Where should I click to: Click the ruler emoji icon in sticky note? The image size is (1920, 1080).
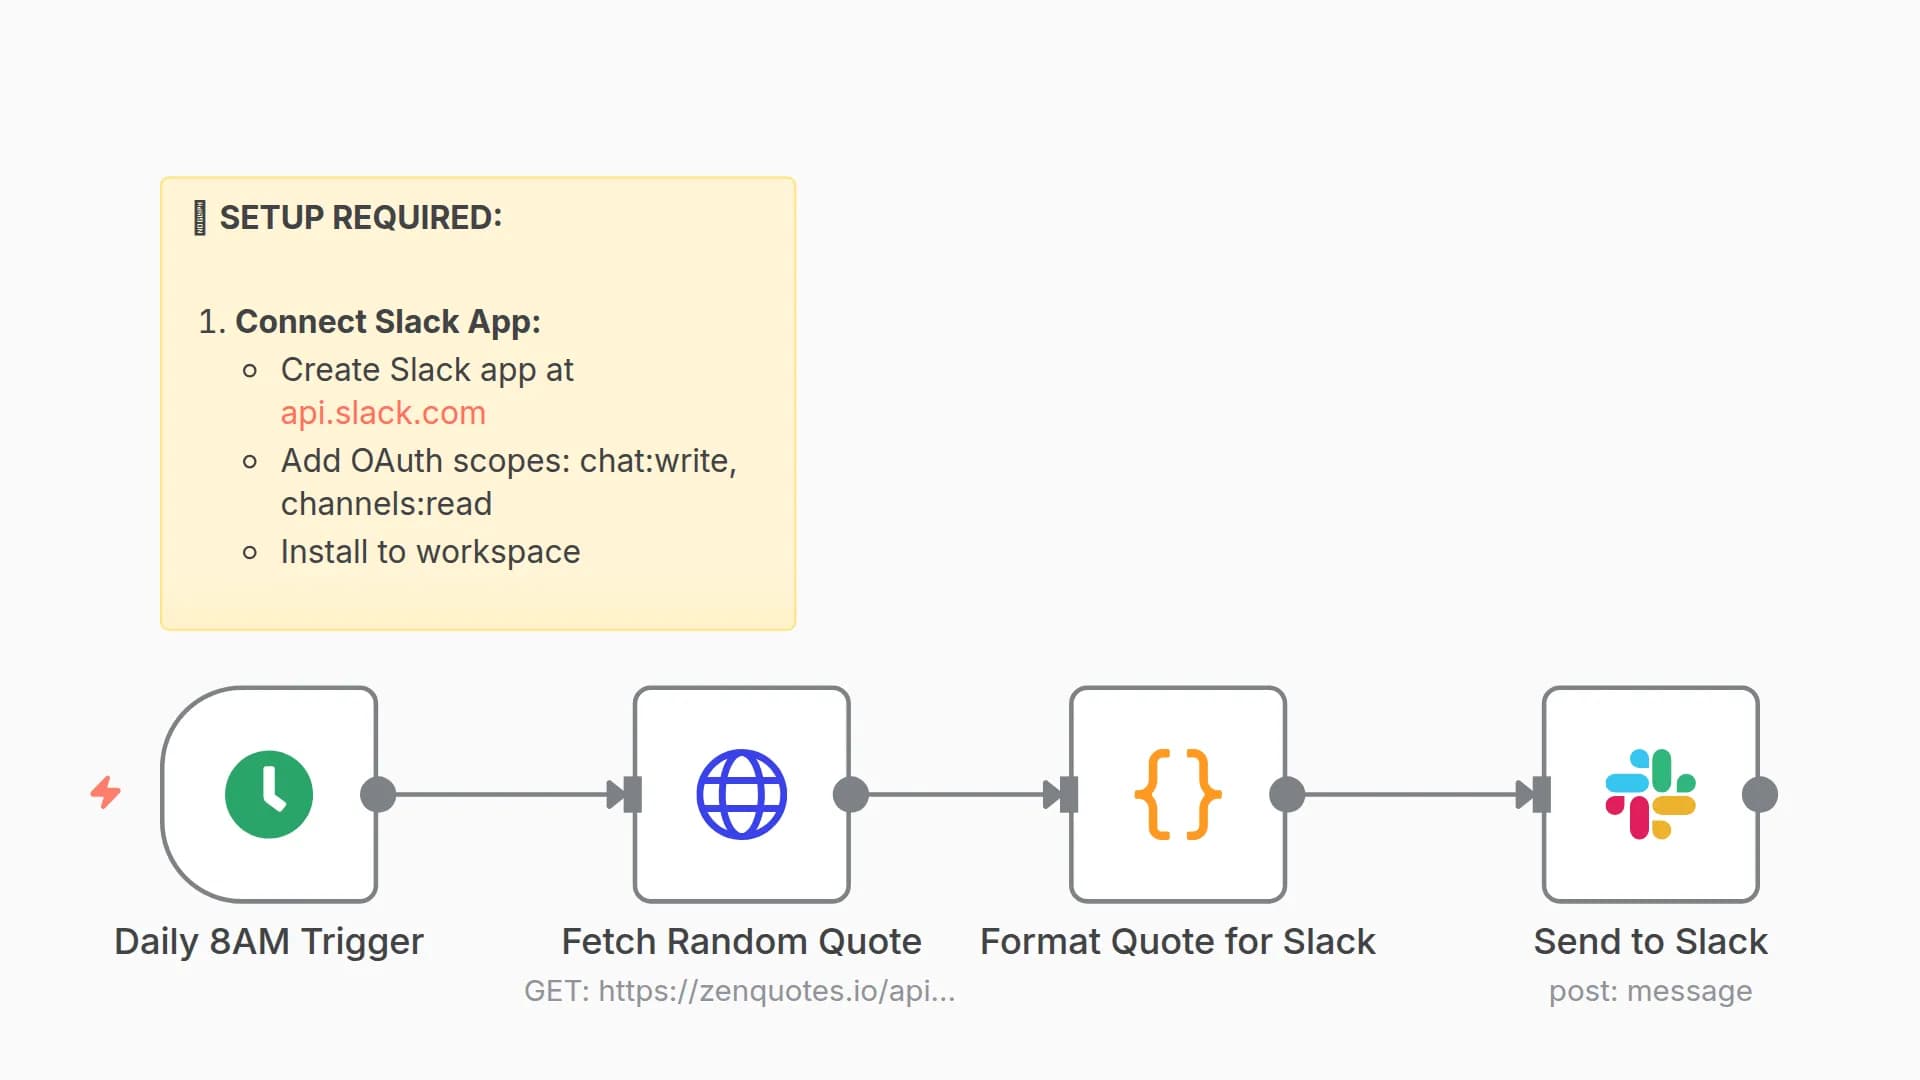(200, 217)
